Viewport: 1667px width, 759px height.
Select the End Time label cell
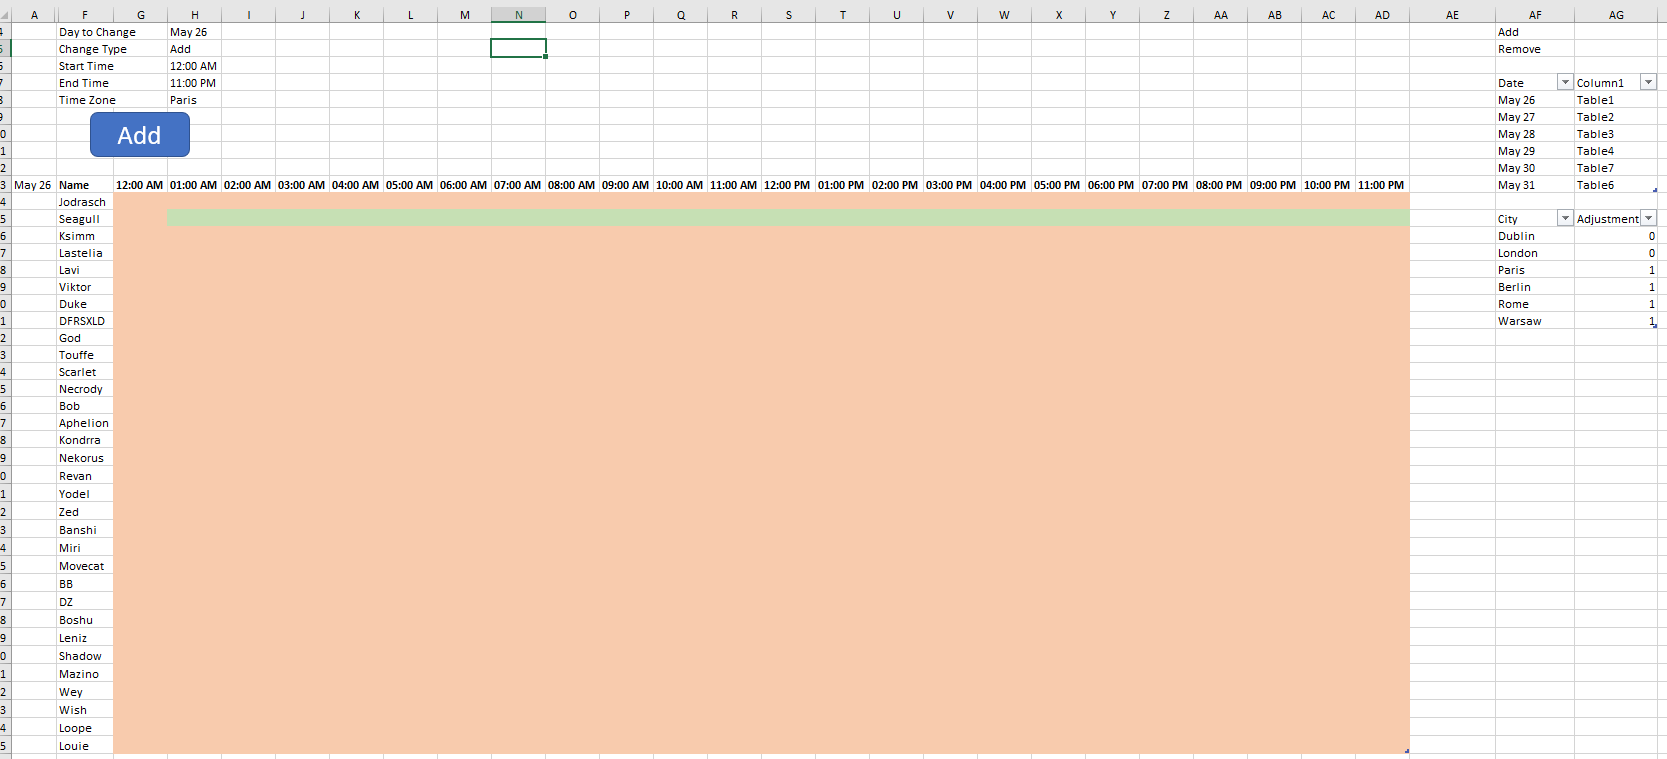[85, 83]
